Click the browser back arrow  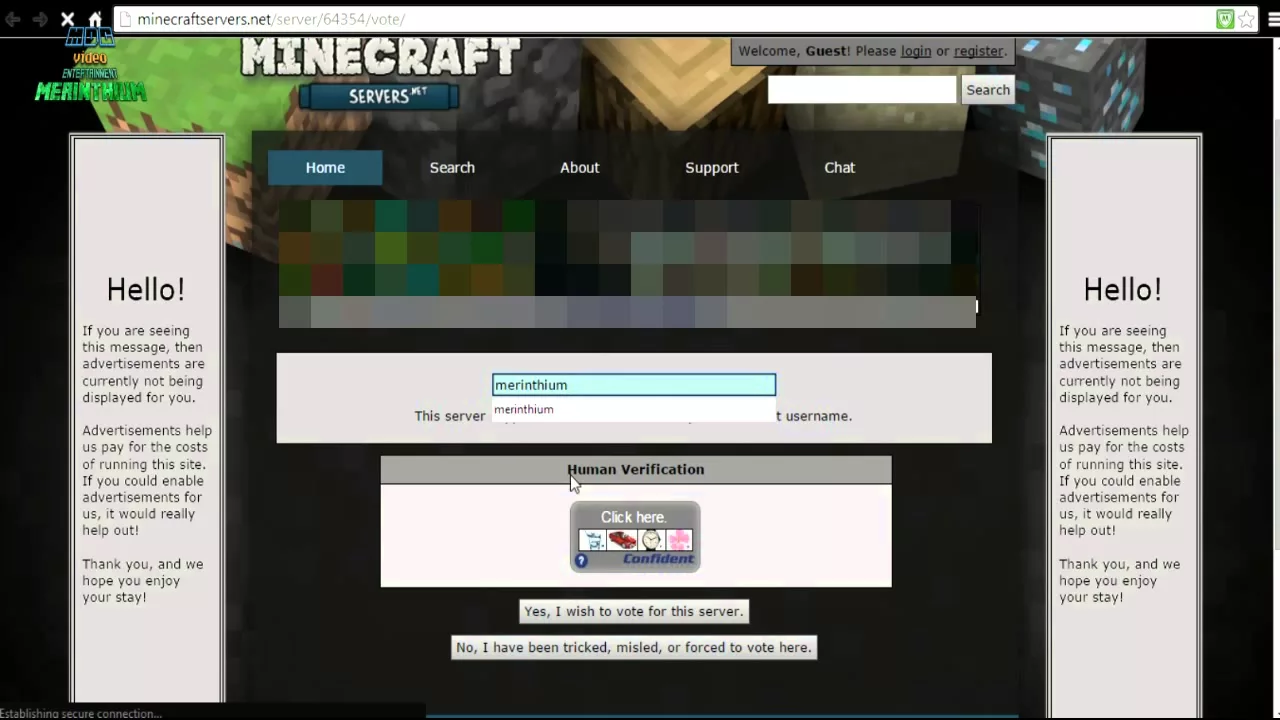pyautogui.click(x=13, y=19)
